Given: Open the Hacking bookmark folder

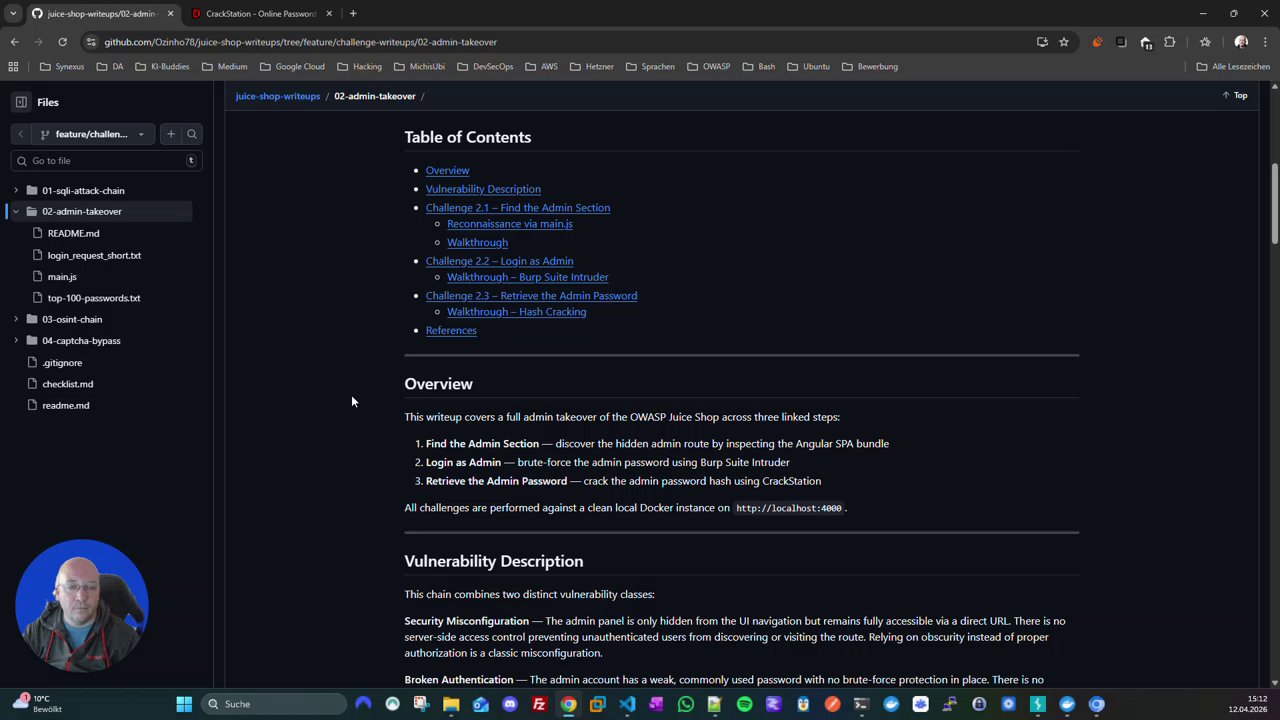Looking at the screenshot, I should (359, 67).
